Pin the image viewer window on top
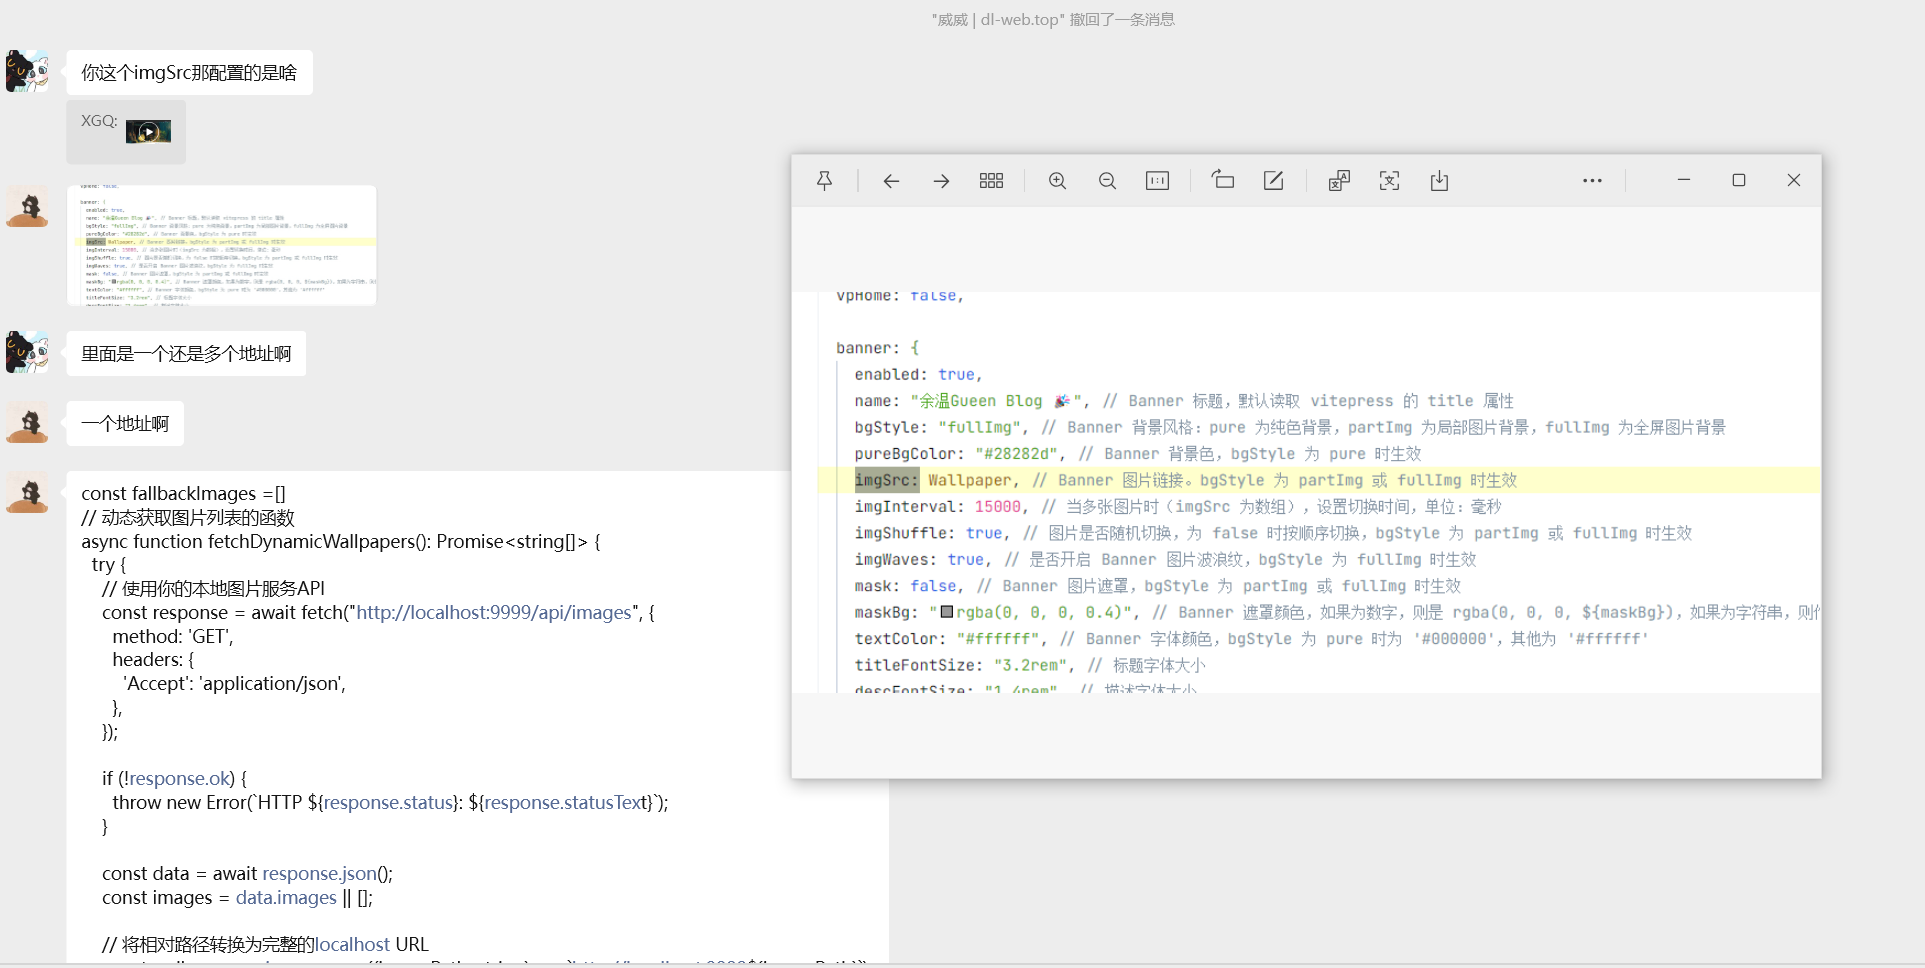This screenshot has height=968, width=1925. pyautogui.click(x=824, y=181)
